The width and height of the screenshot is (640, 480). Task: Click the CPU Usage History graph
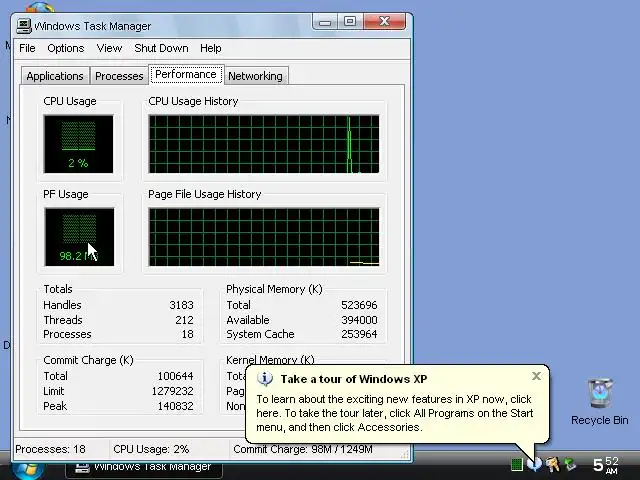[x=264, y=144]
